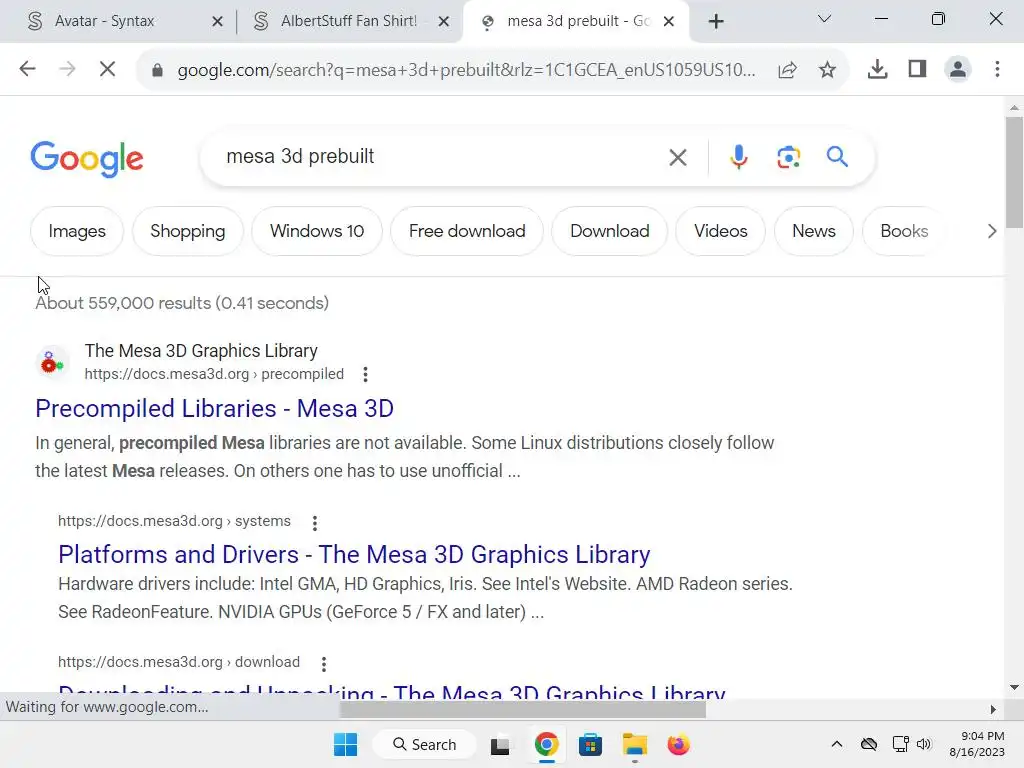Click the docs.mesa3d.org › download URL
Image resolution: width=1024 pixels, height=768 pixels.
tap(179, 662)
